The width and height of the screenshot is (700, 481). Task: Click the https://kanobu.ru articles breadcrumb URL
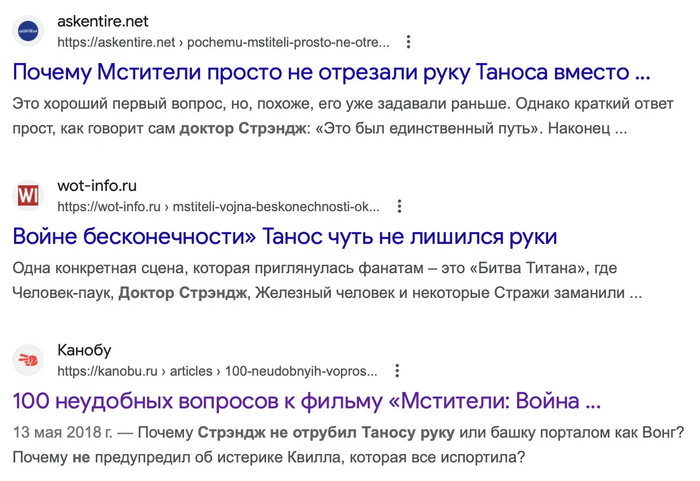pos(216,371)
